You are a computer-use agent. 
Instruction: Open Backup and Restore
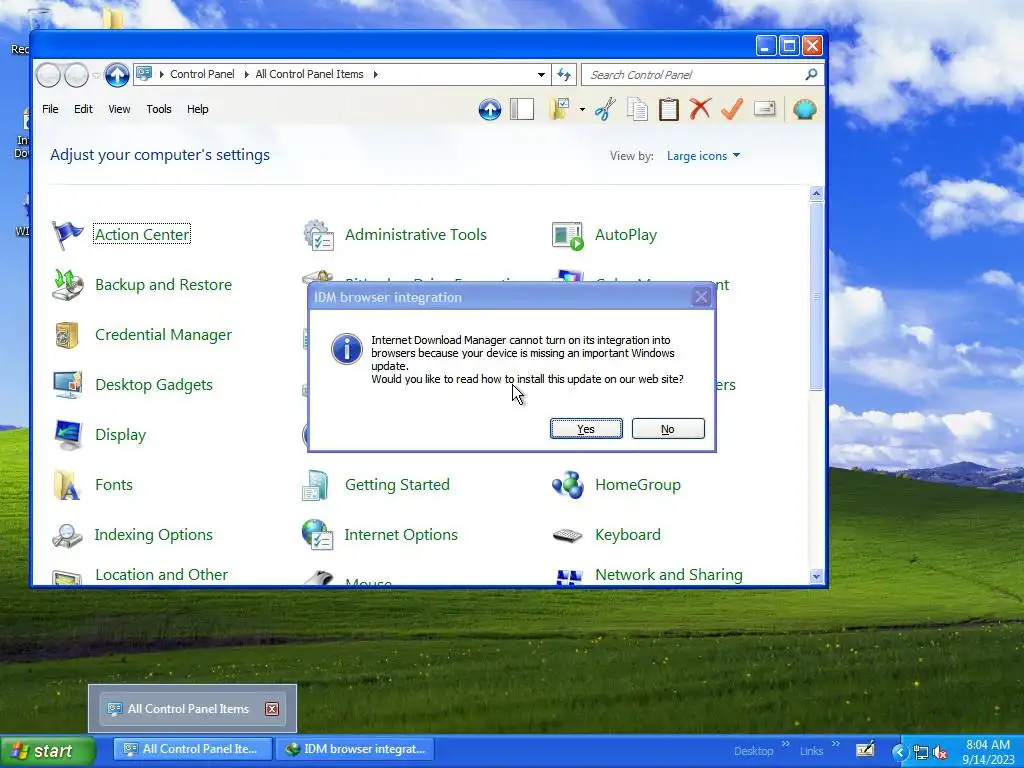click(163, 285)
